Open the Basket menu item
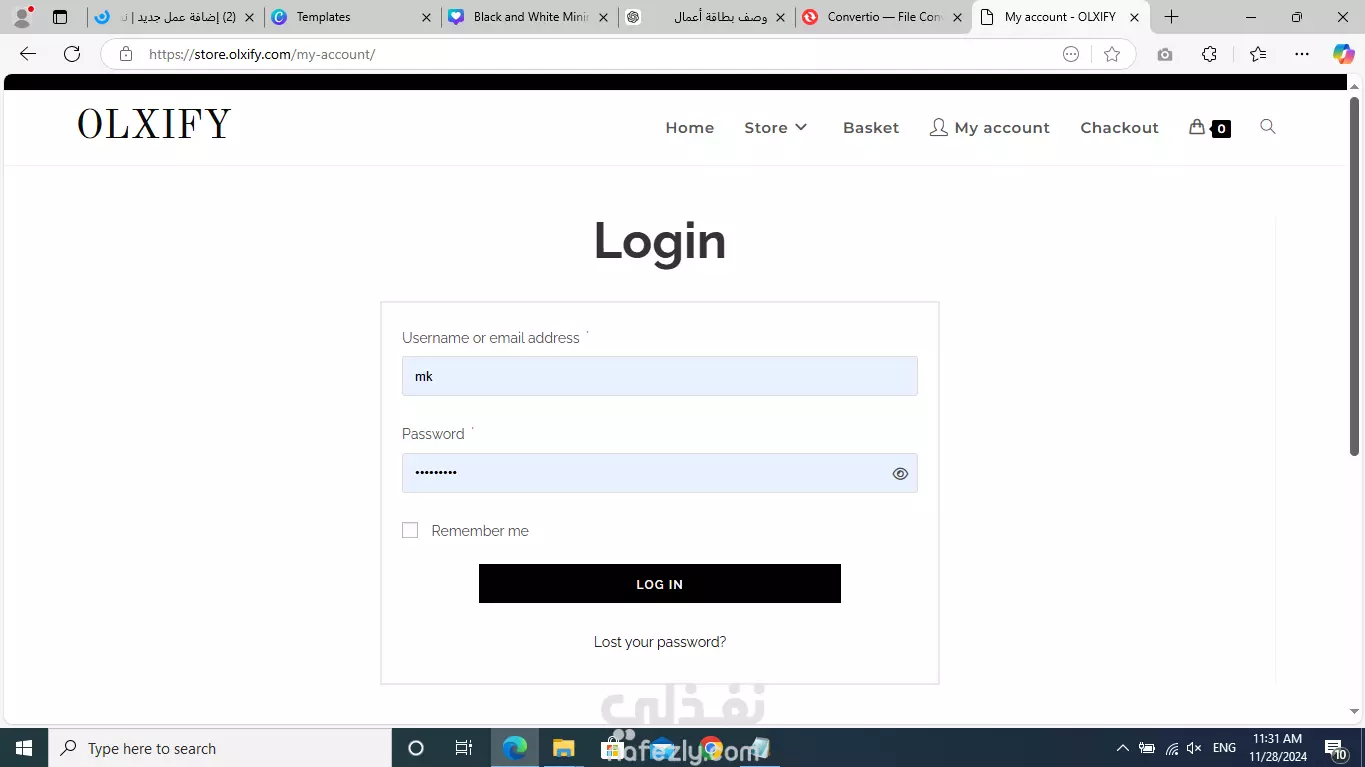Image resolution: width=1365 pixels, height=767 pixels. 871,128
